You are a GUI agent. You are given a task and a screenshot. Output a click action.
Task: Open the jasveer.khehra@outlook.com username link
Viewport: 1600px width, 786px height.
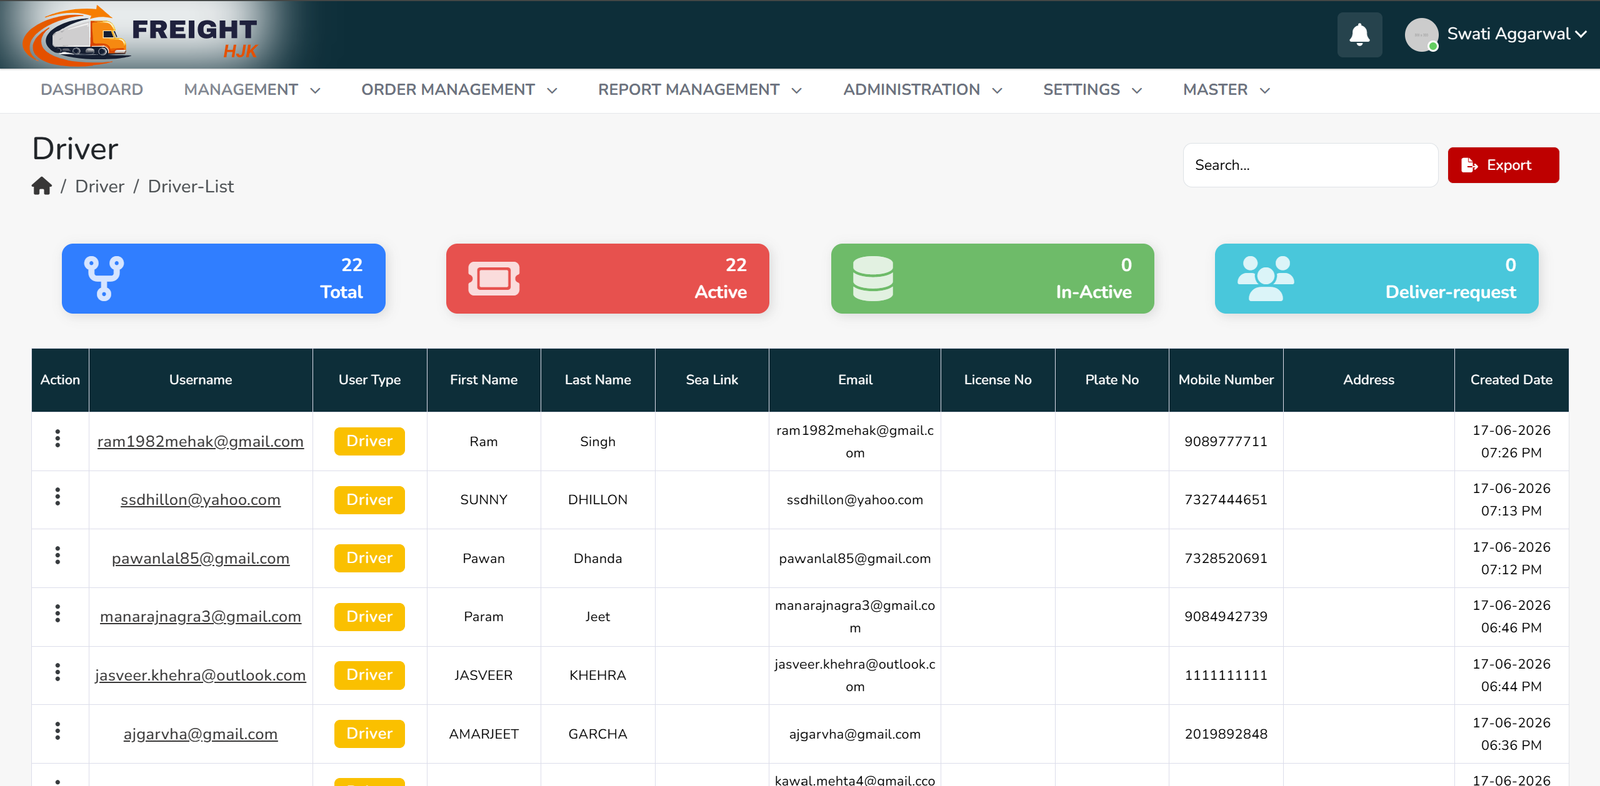pos(201,675)
